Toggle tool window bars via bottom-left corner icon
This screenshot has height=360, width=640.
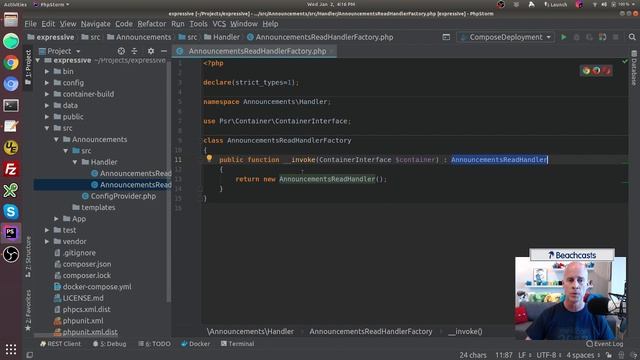coord(30,355)
